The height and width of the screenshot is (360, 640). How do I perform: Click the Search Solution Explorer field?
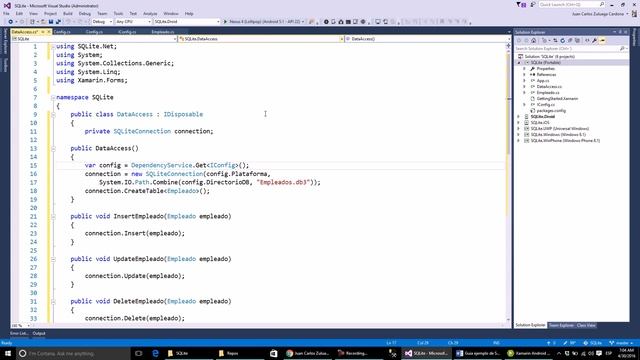[570, 49]
